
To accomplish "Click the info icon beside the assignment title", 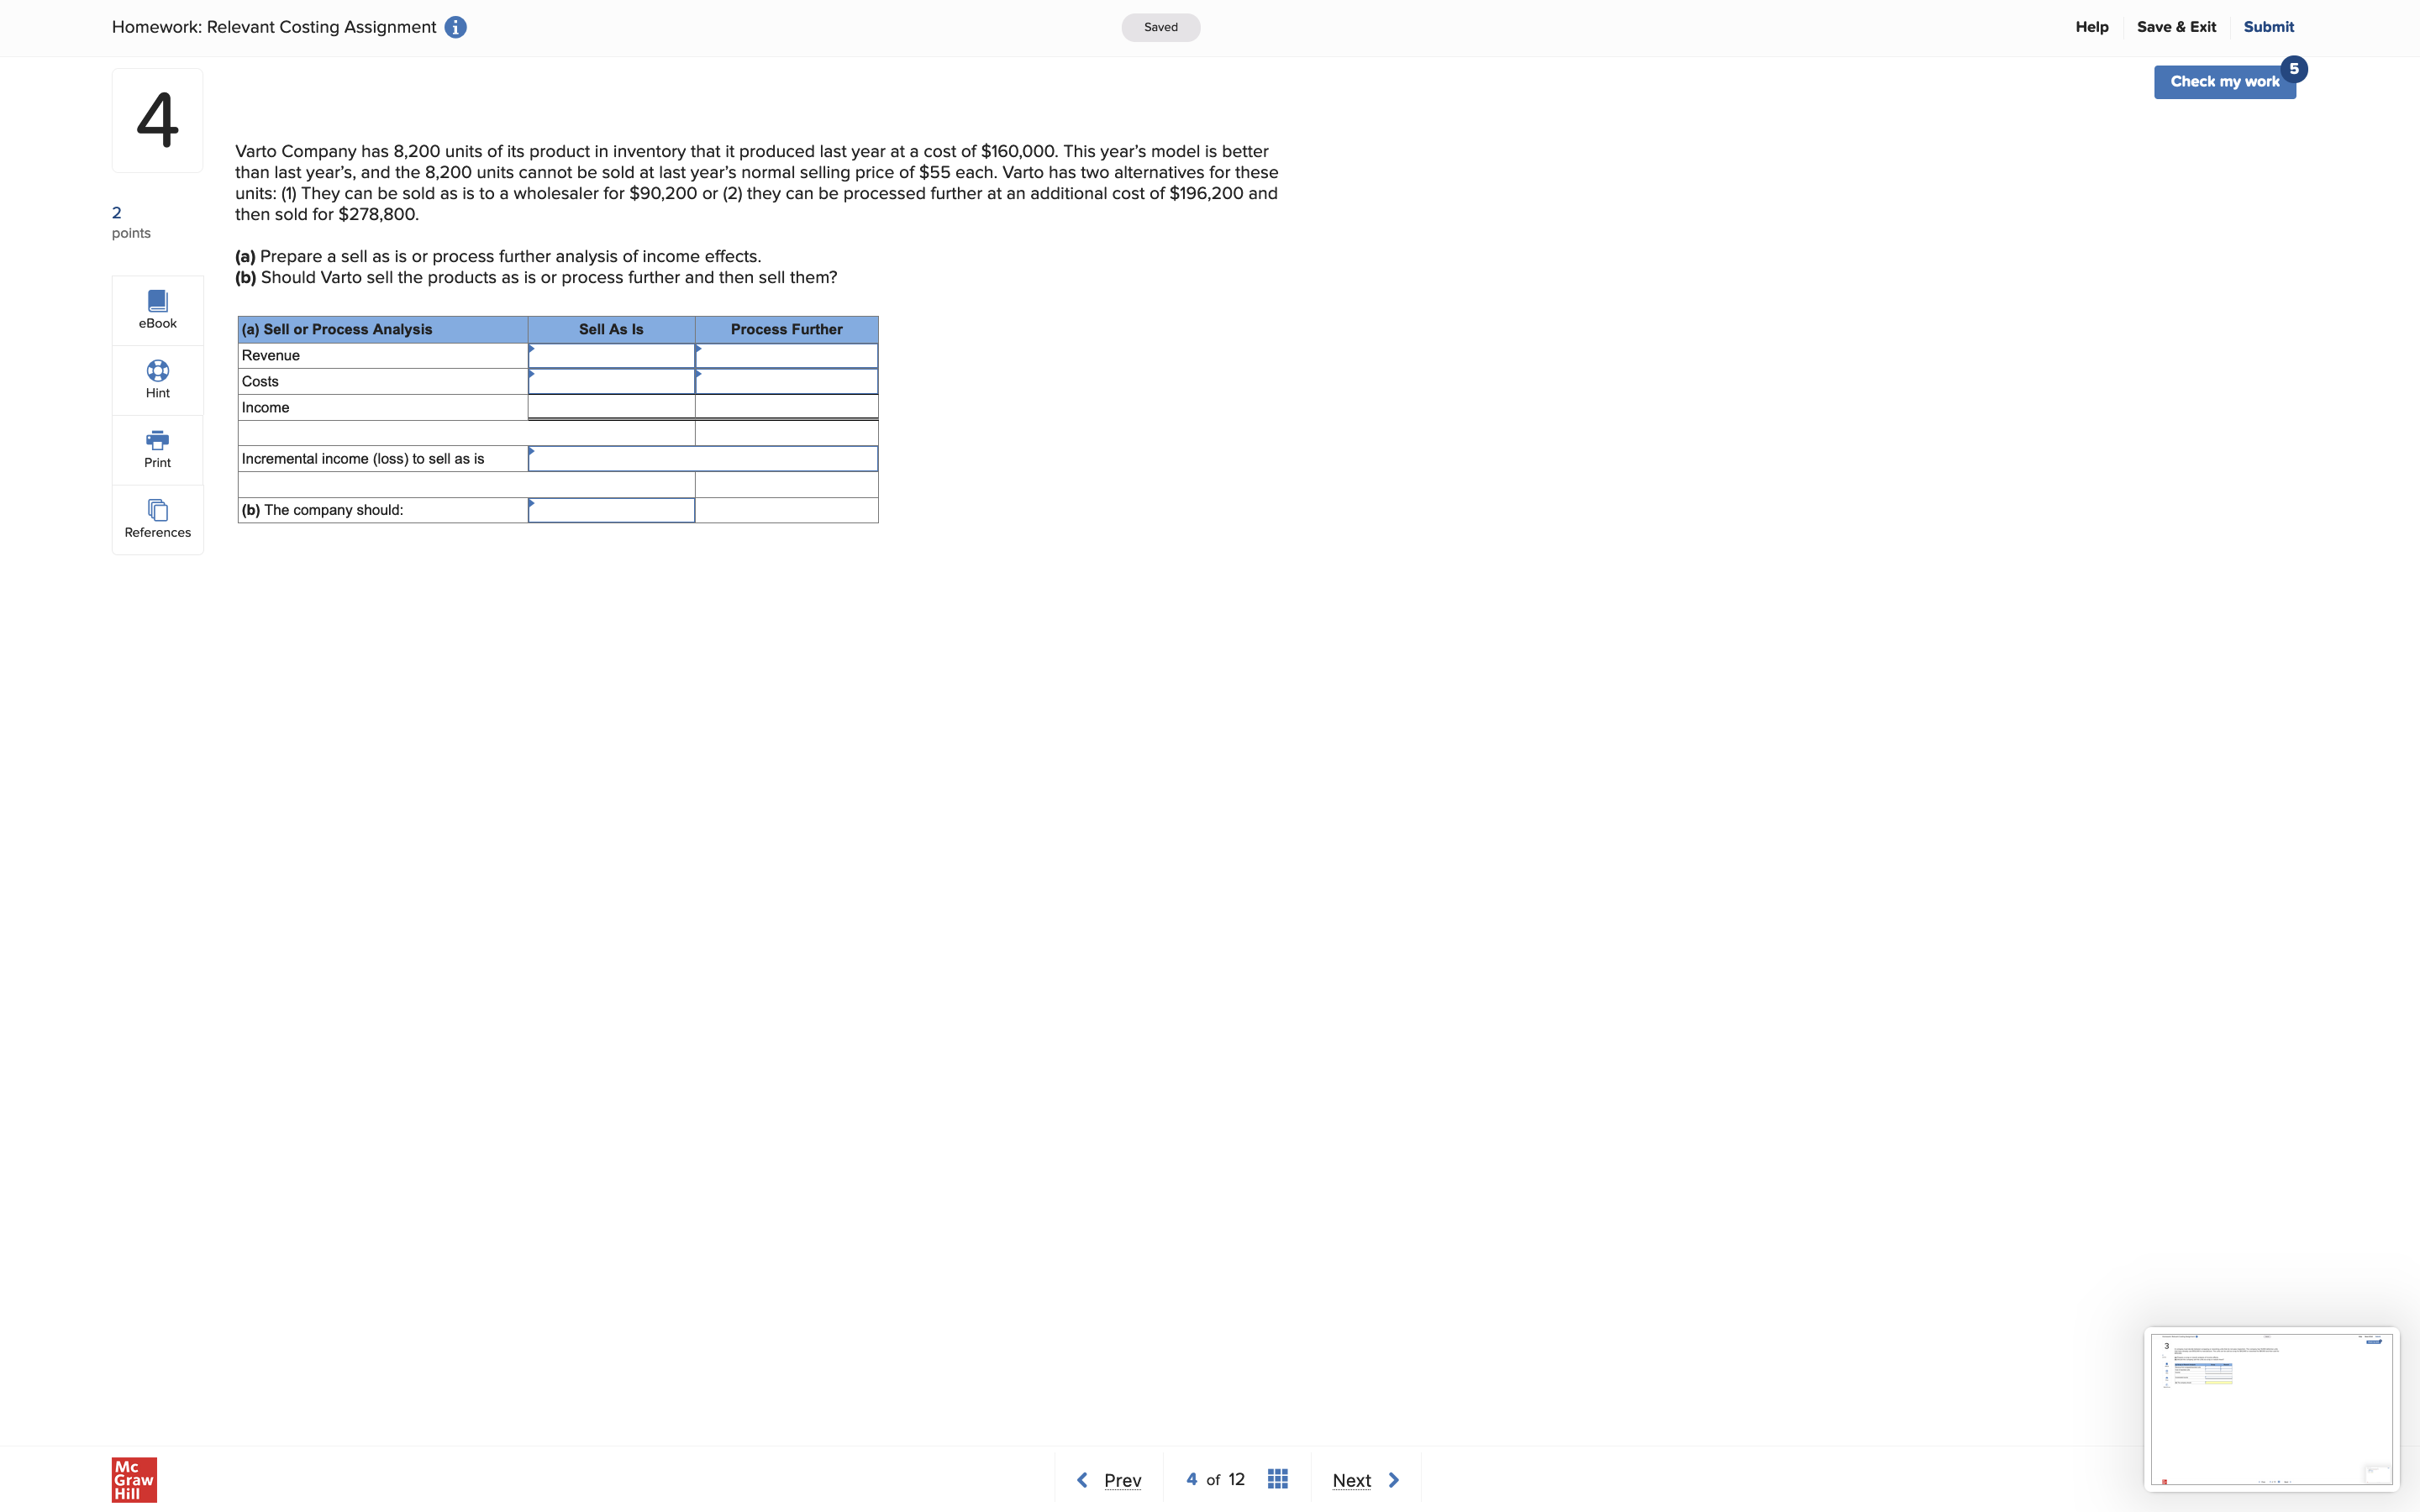I will pyautogui.click(x=455, y=27).
